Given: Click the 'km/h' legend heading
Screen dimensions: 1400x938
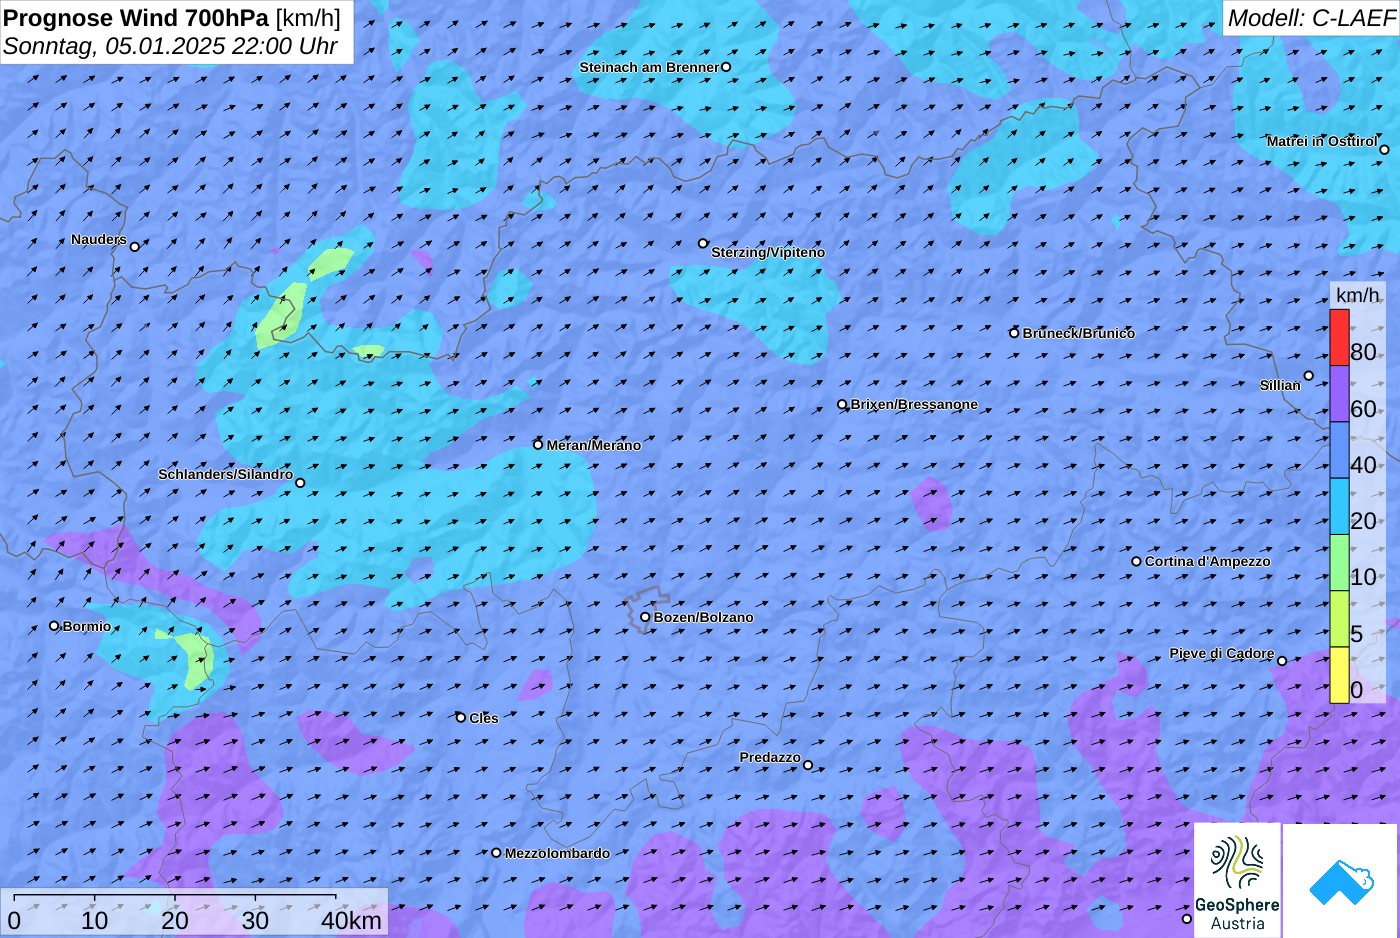Looking at the screenshot, I should (1358, 295).
